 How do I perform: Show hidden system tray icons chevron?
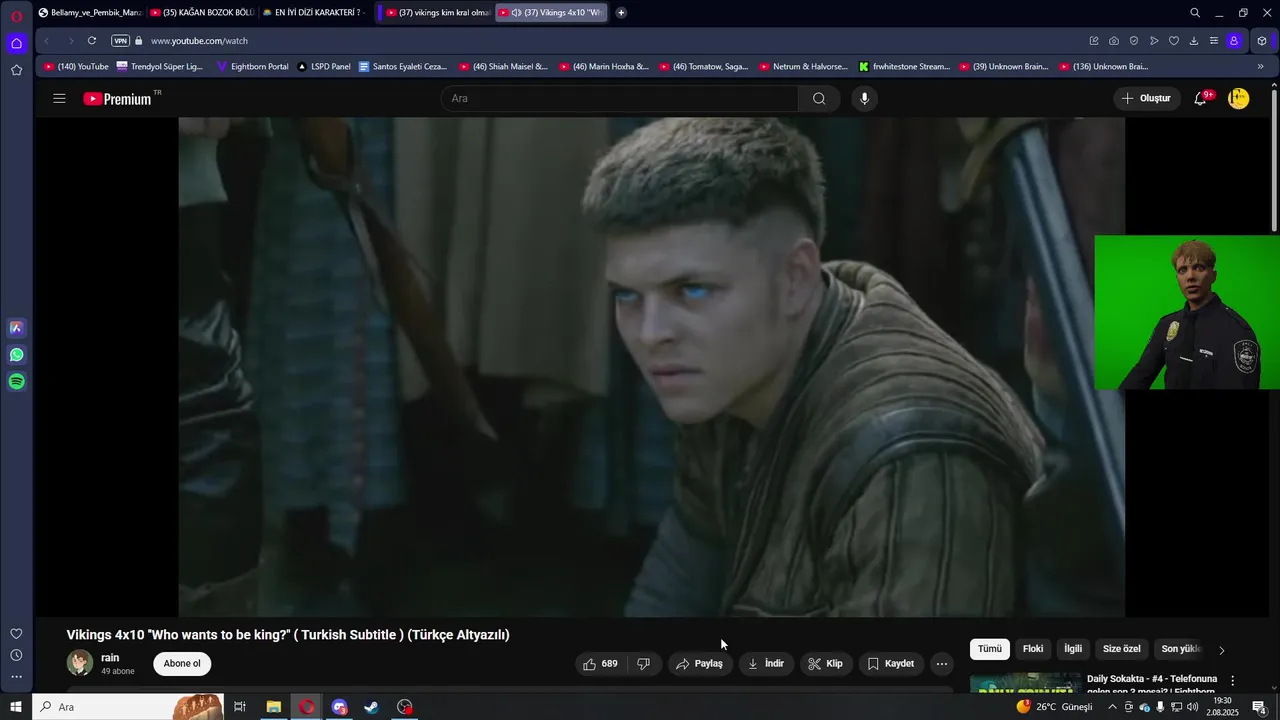point(1112,707)
